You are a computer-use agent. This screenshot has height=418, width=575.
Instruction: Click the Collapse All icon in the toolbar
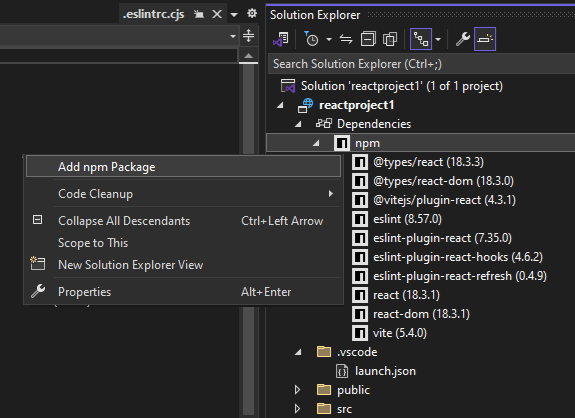[x=368, y=39]
